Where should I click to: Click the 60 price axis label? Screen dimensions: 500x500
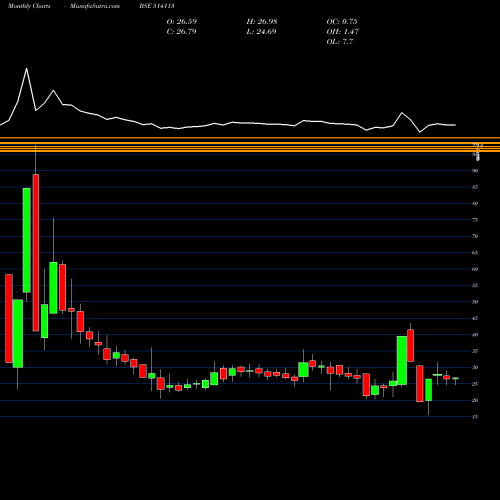click(x=475, y=269)
